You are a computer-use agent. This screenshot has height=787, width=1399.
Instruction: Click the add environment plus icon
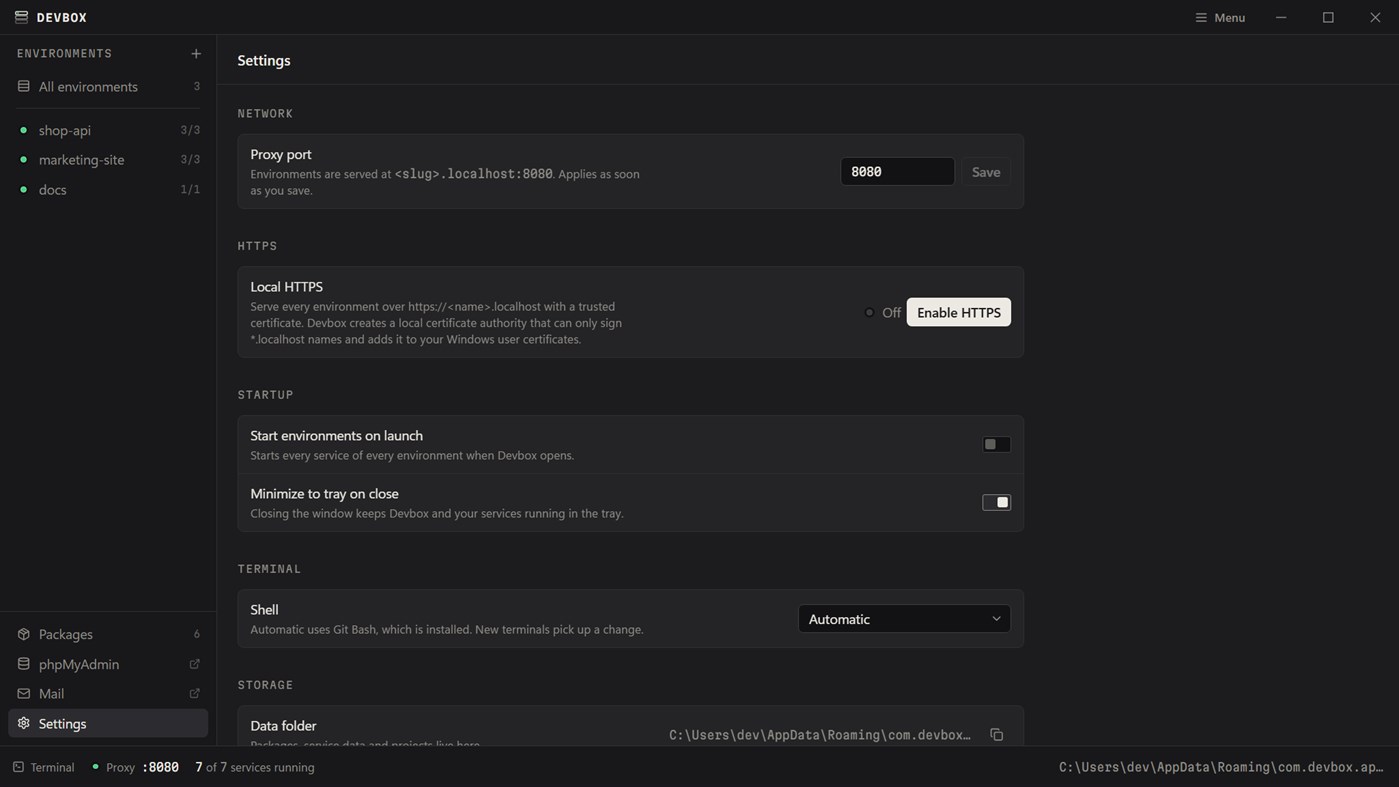(196, 53)
